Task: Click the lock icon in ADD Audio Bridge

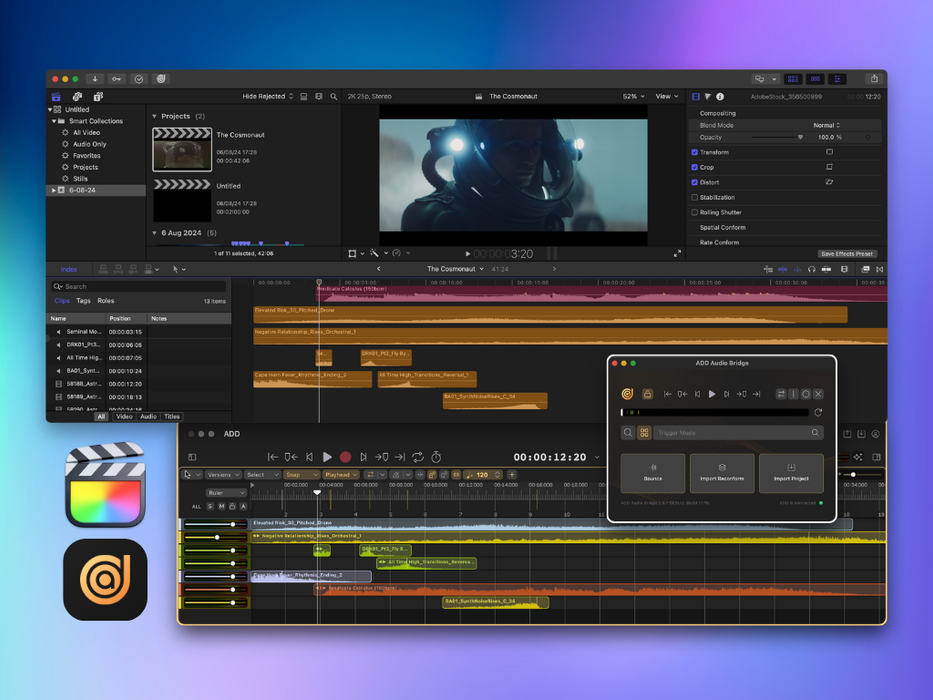Action: point(648,394)
